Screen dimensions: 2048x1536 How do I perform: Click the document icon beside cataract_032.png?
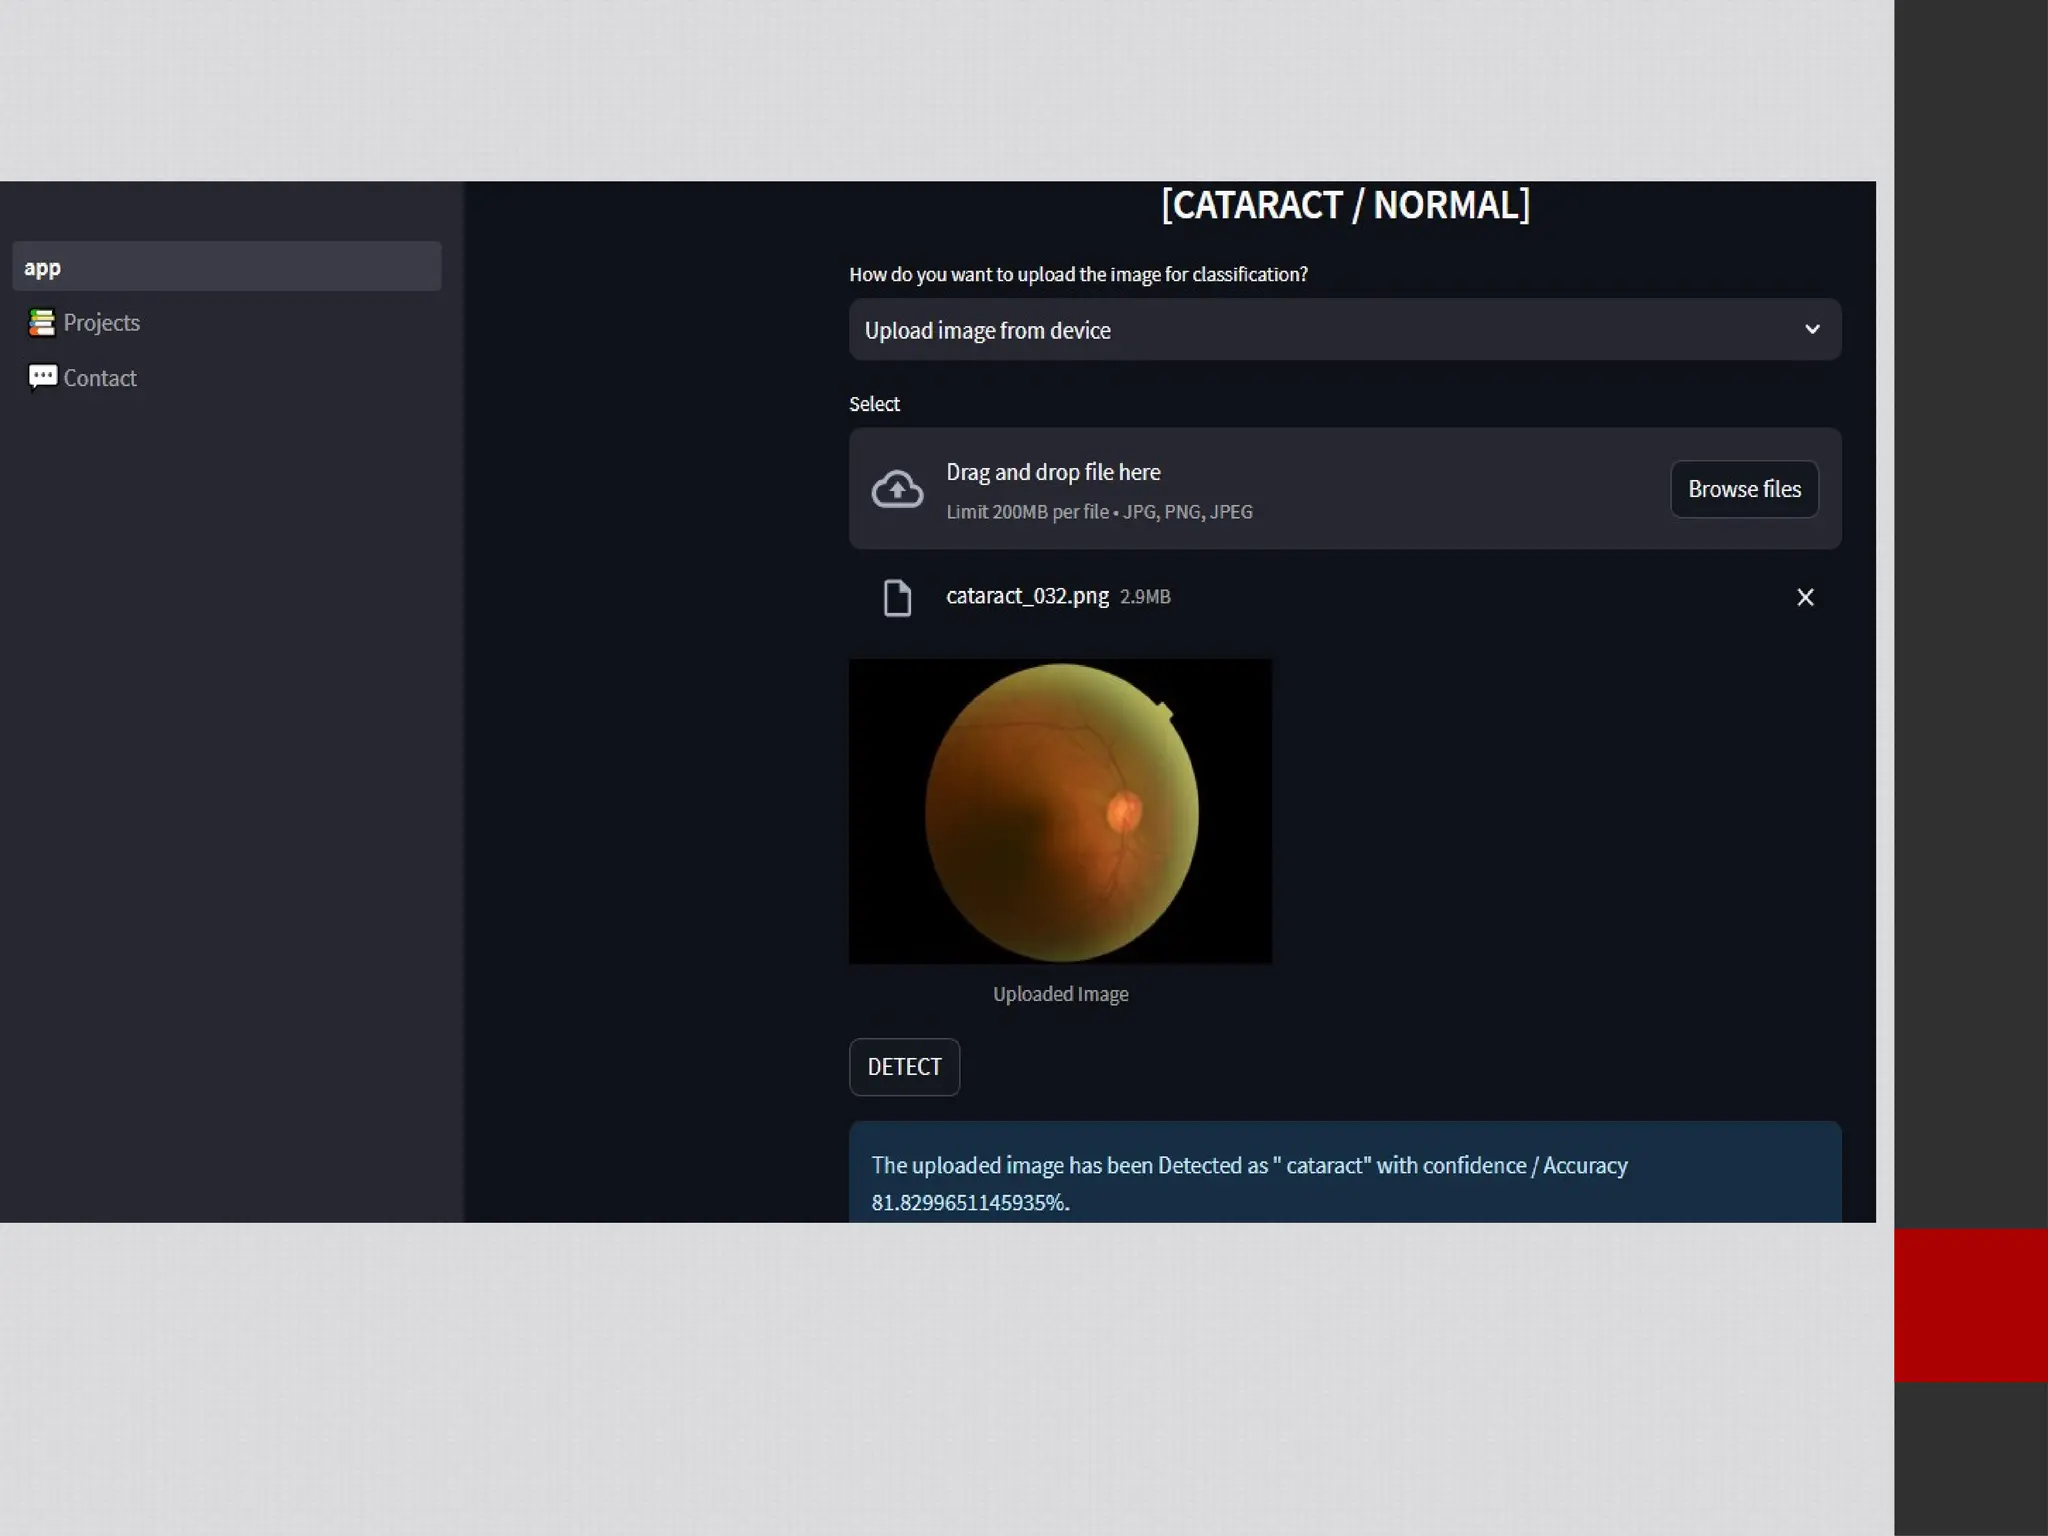click(x=897, y=597)
